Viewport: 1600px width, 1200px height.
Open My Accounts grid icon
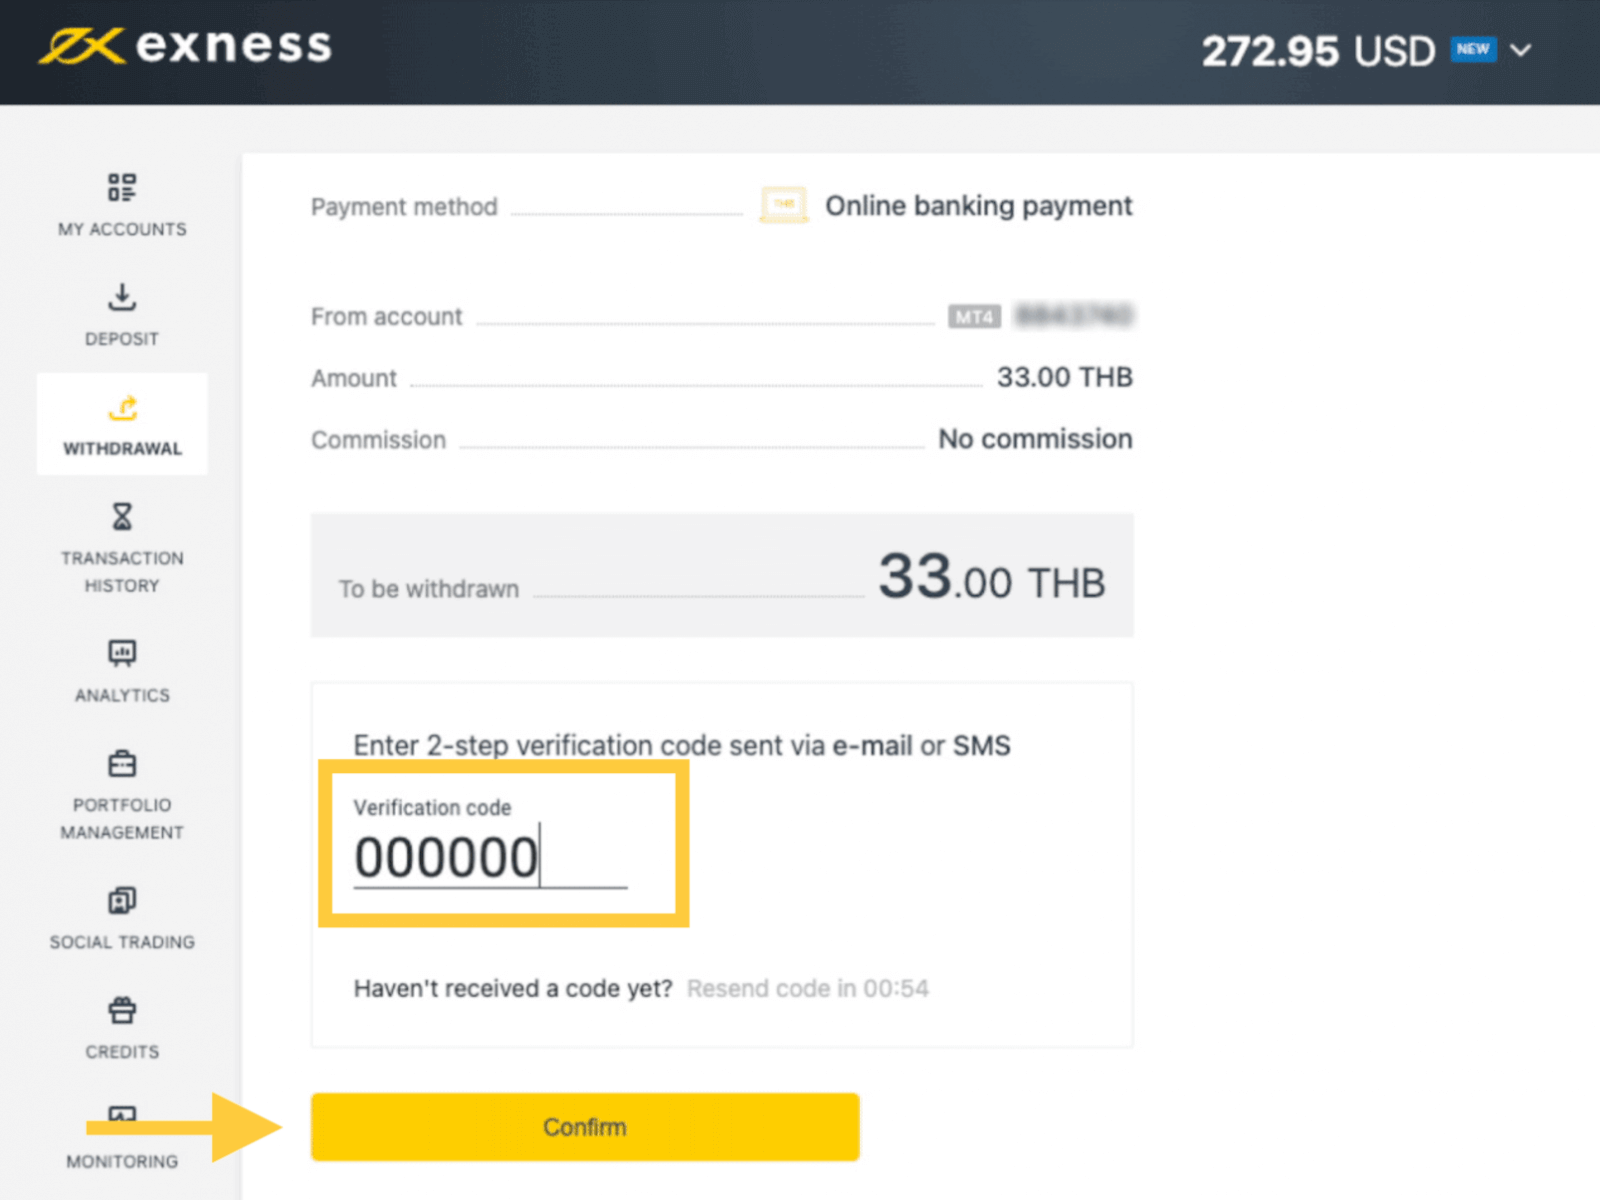(122, 187)
